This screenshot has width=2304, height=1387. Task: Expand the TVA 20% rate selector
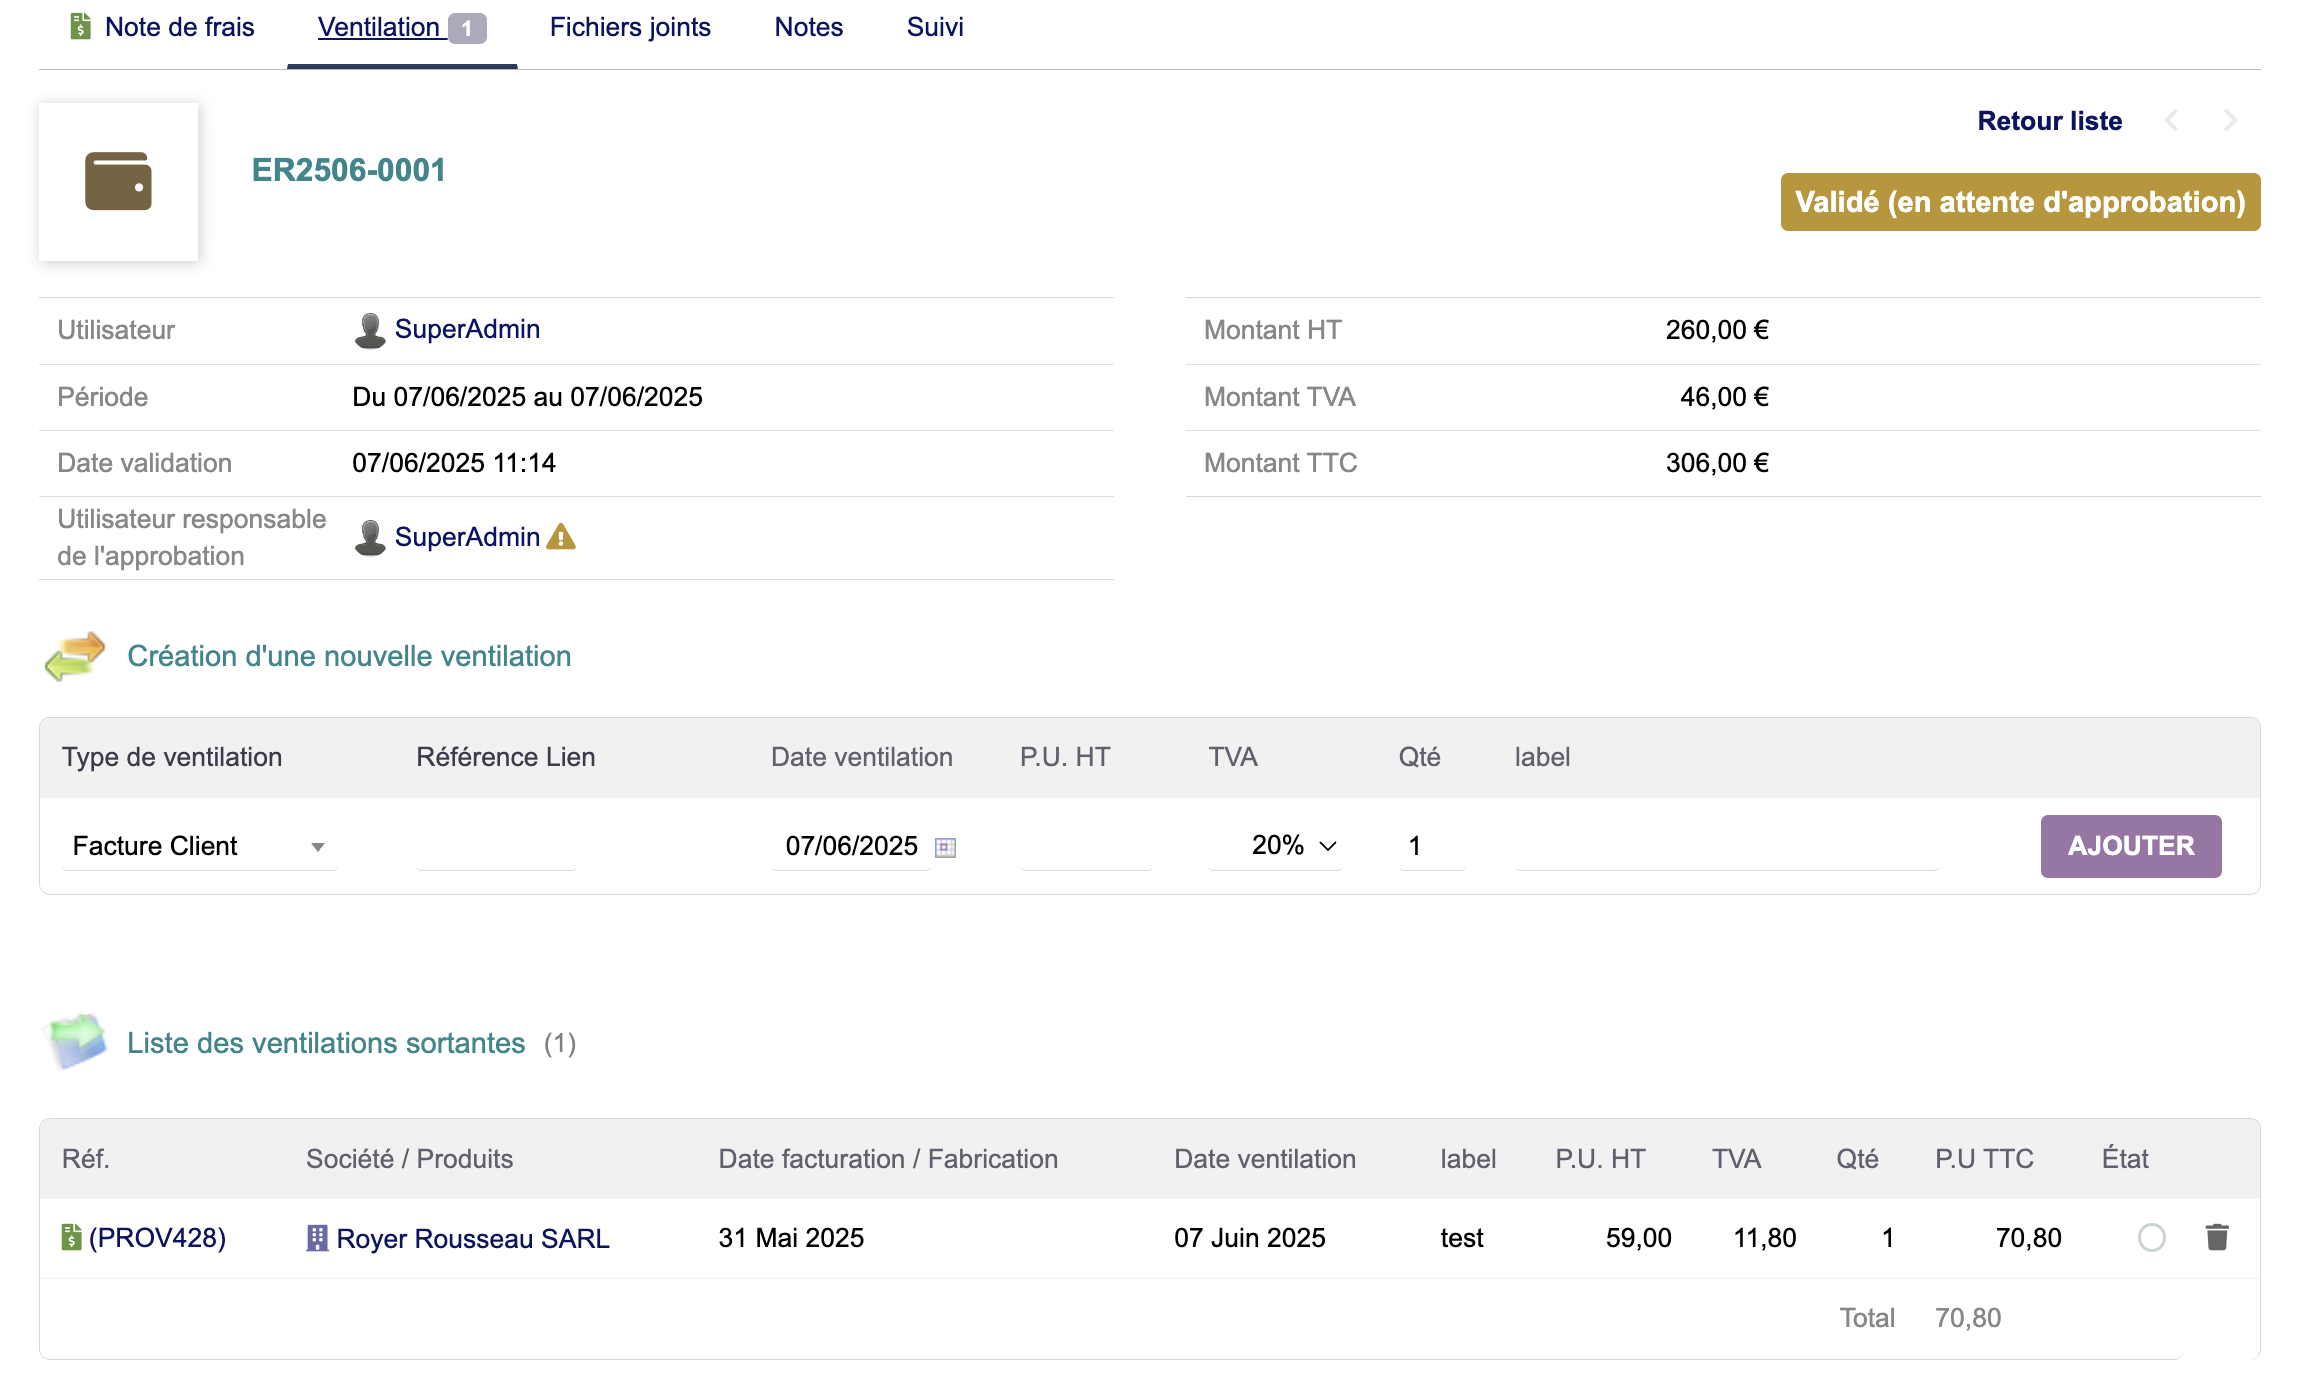[x=1290, y=846]
